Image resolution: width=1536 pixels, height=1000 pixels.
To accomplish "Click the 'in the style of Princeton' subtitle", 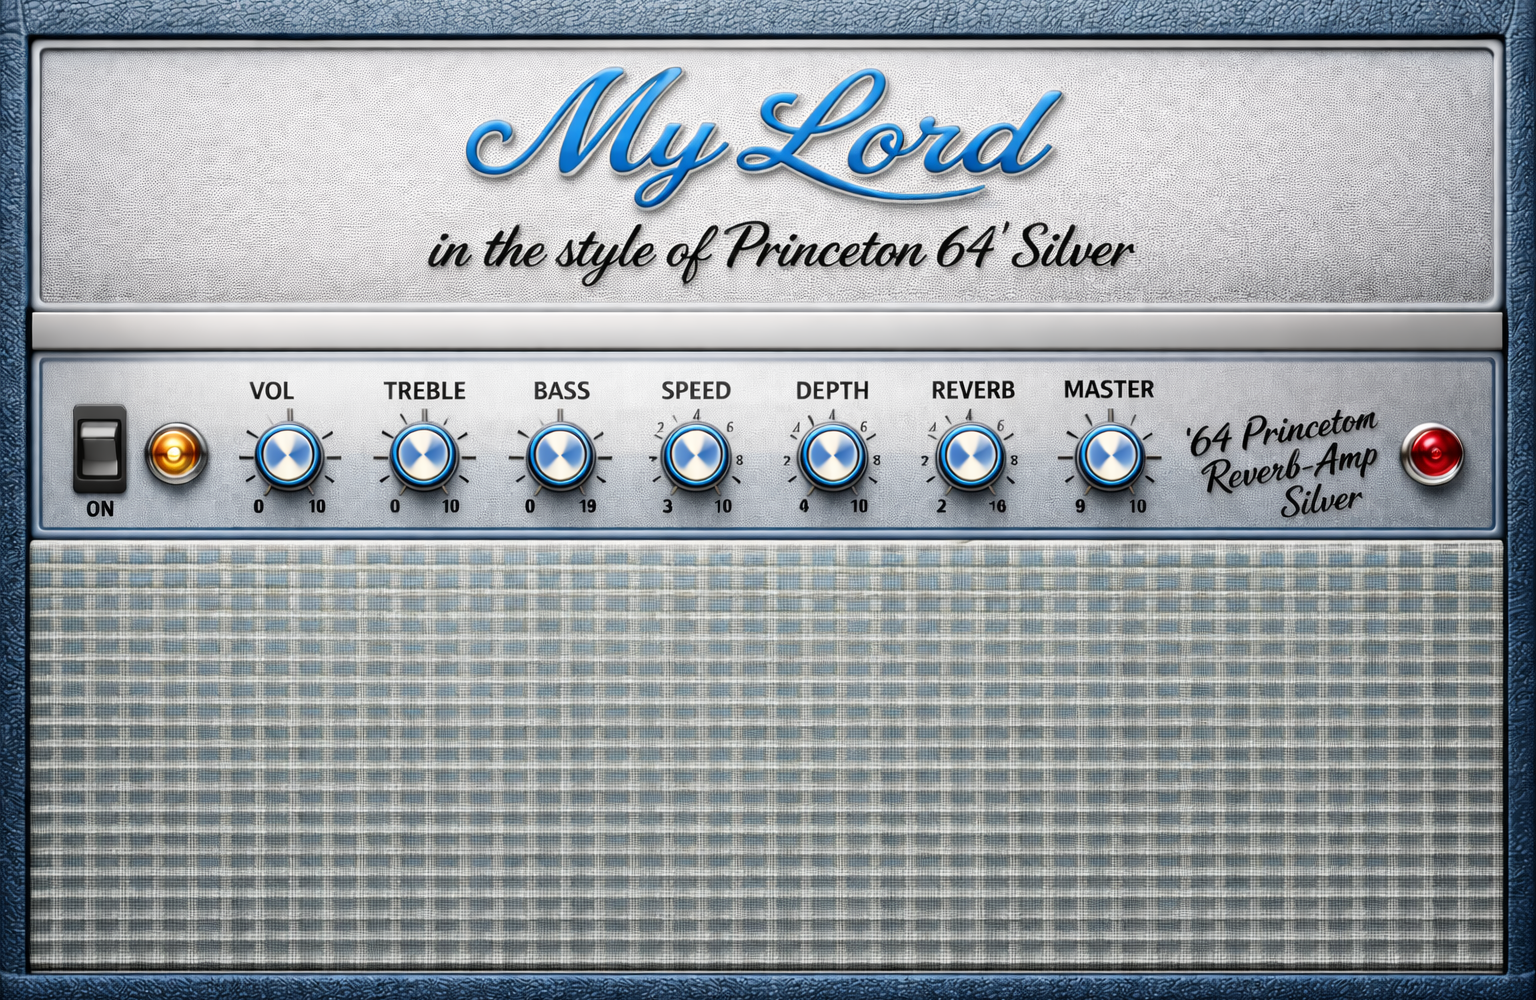I will pyautogui.click(x=780, y=250).
